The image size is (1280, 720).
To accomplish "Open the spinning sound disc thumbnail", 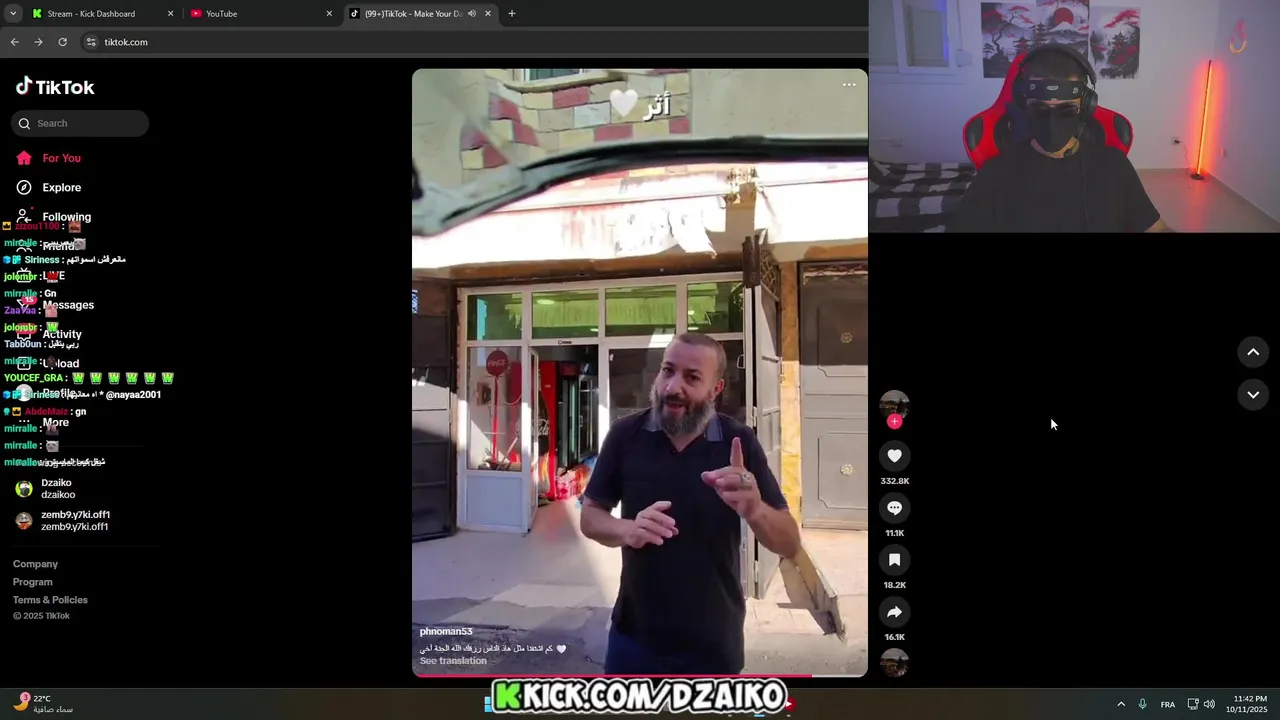I will click(x=894, y=663).
